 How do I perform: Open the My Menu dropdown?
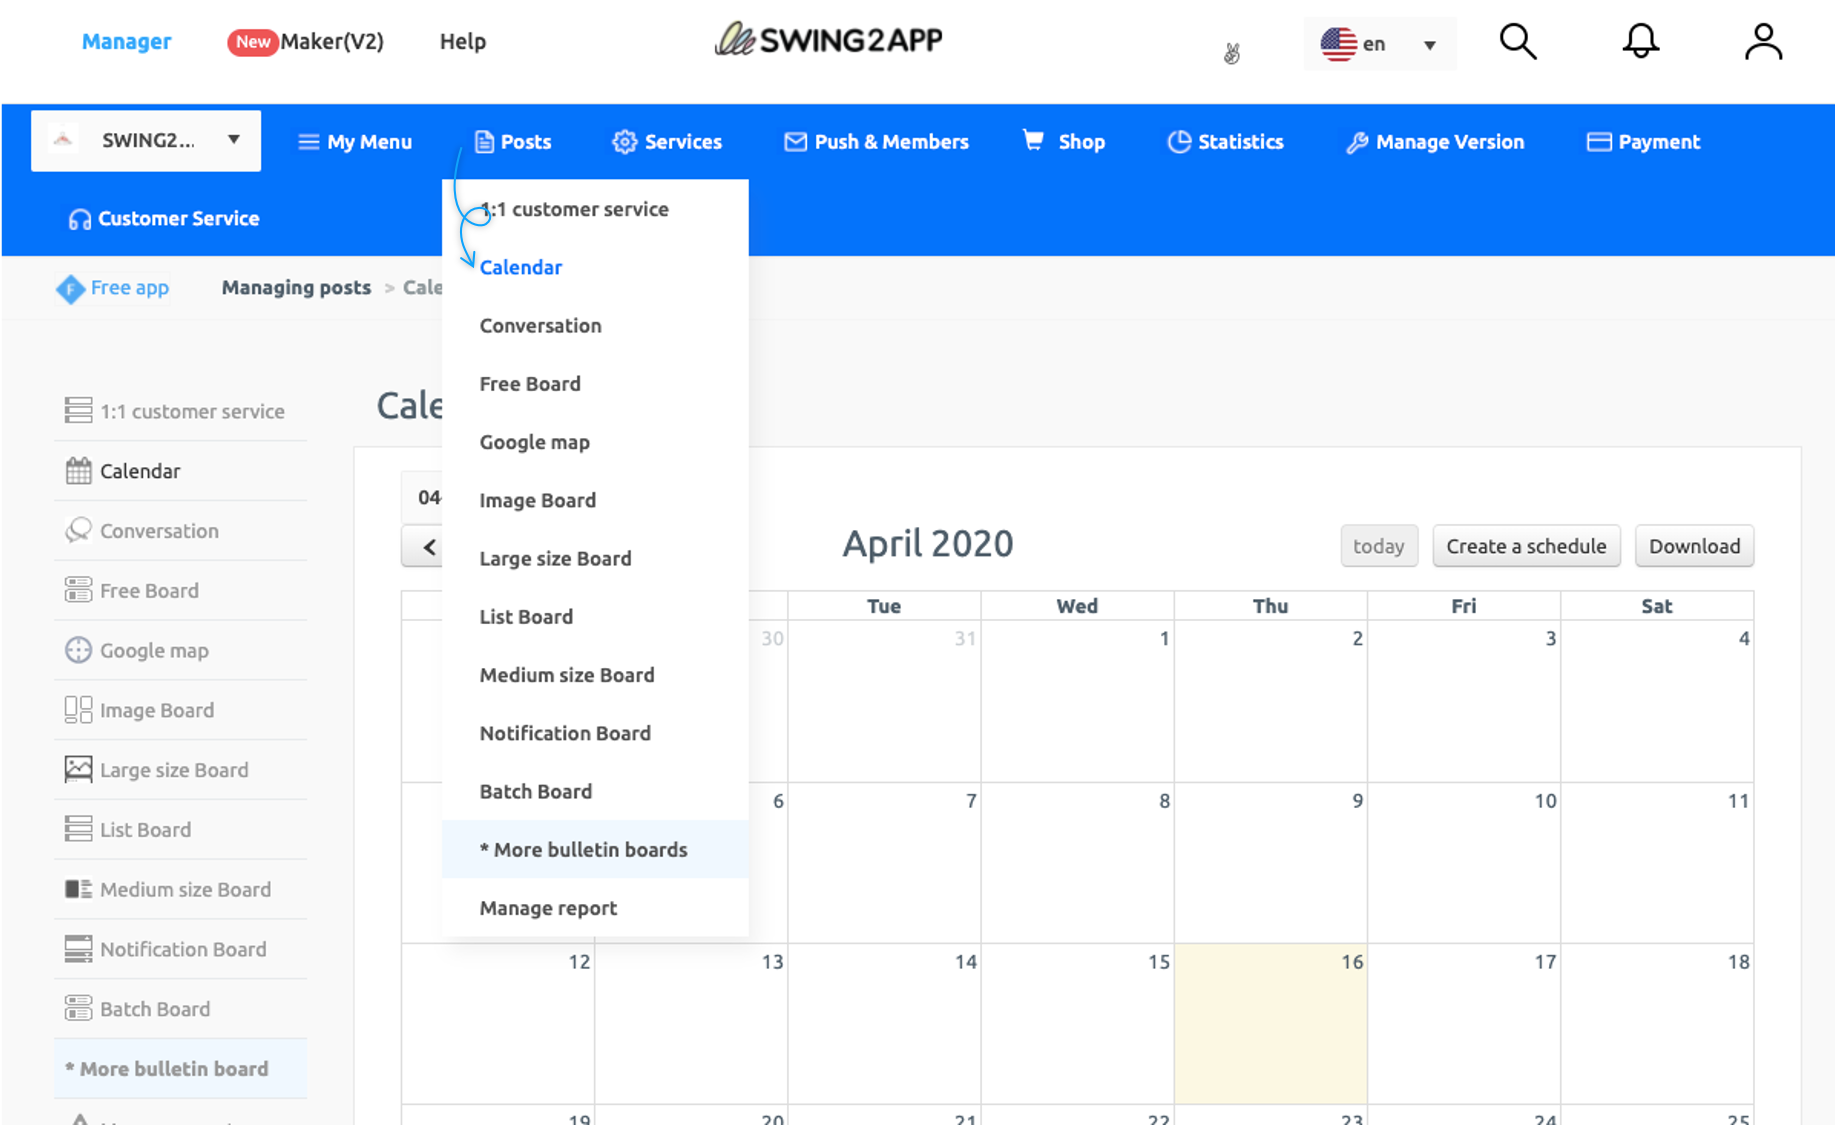355,142
